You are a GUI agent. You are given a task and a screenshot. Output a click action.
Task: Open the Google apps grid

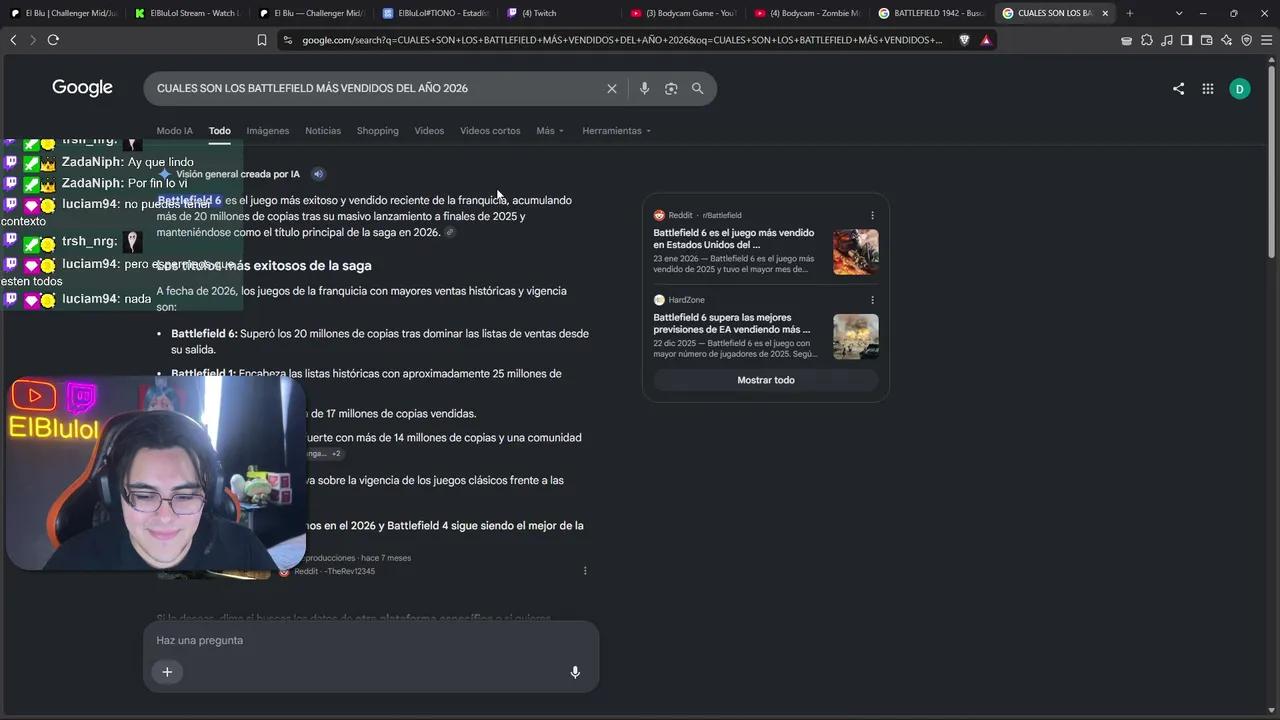click(1208, 88)
